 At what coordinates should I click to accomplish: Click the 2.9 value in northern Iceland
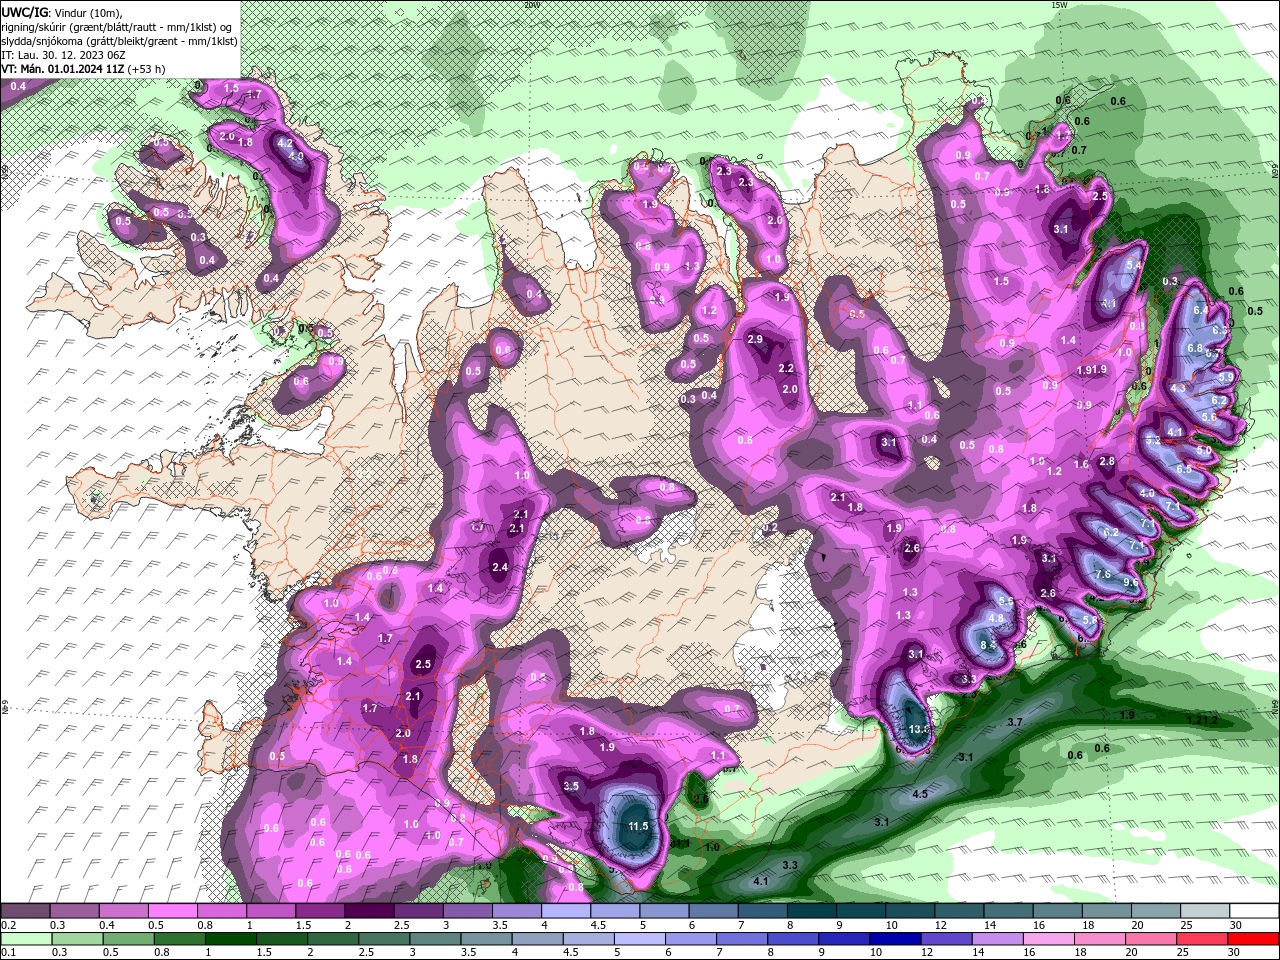coord(755,340)
